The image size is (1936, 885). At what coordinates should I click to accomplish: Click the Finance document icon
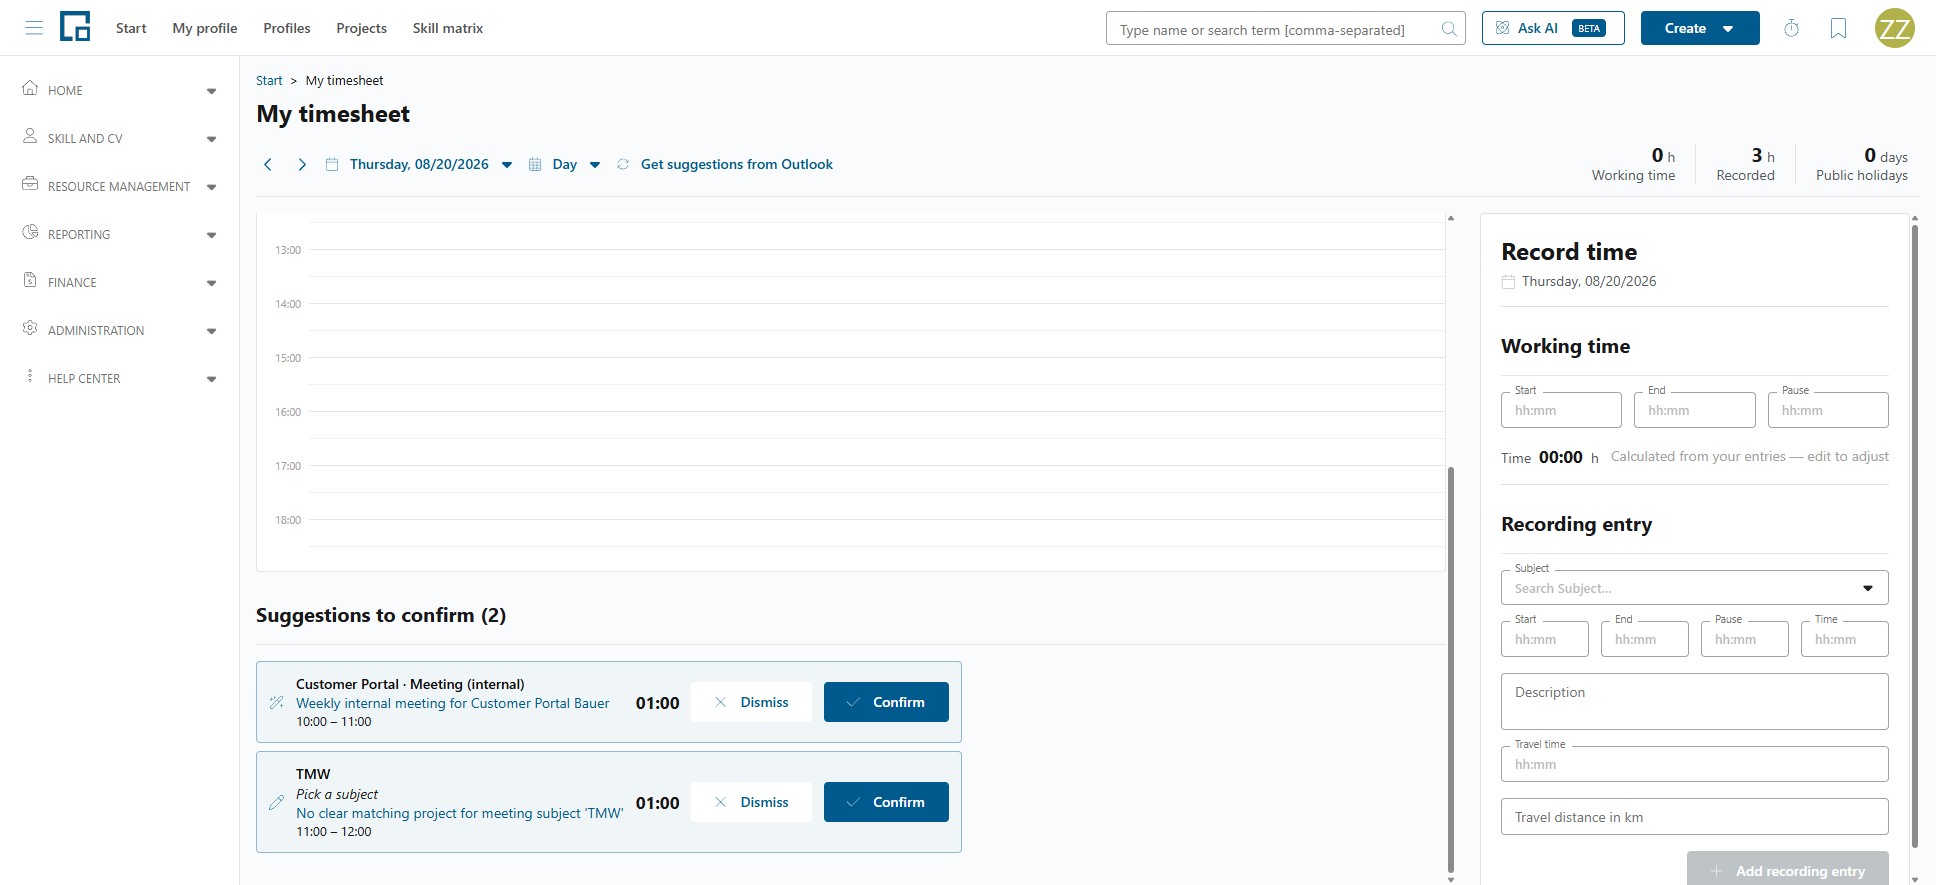[x=30, y=280]
